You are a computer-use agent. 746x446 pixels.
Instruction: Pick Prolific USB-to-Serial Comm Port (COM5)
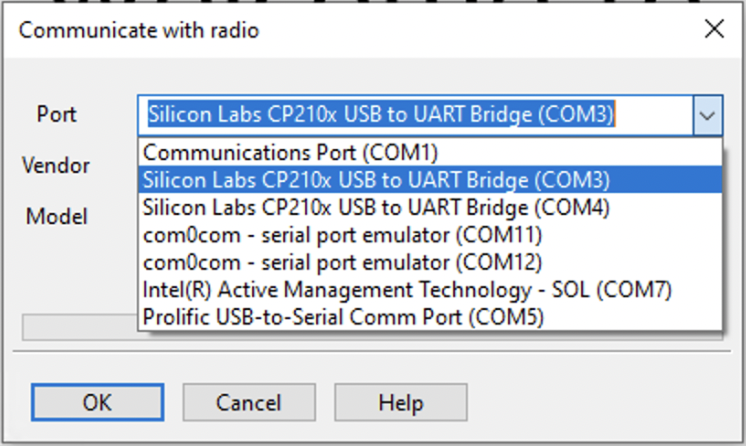coord(430,317)
